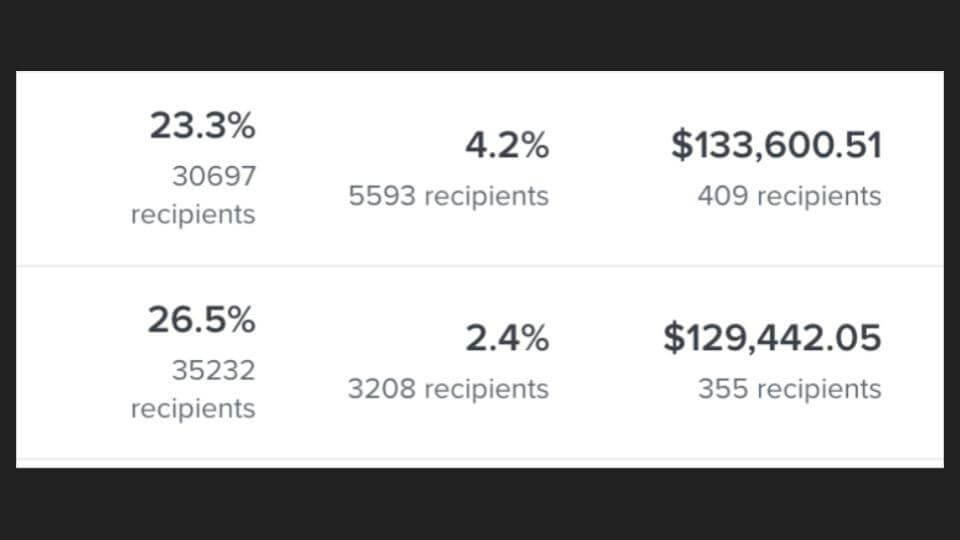This screenshot has width=960, height=540.
Task: Click the word recipients beneath 30697
Action: click(x=193, y=215)
